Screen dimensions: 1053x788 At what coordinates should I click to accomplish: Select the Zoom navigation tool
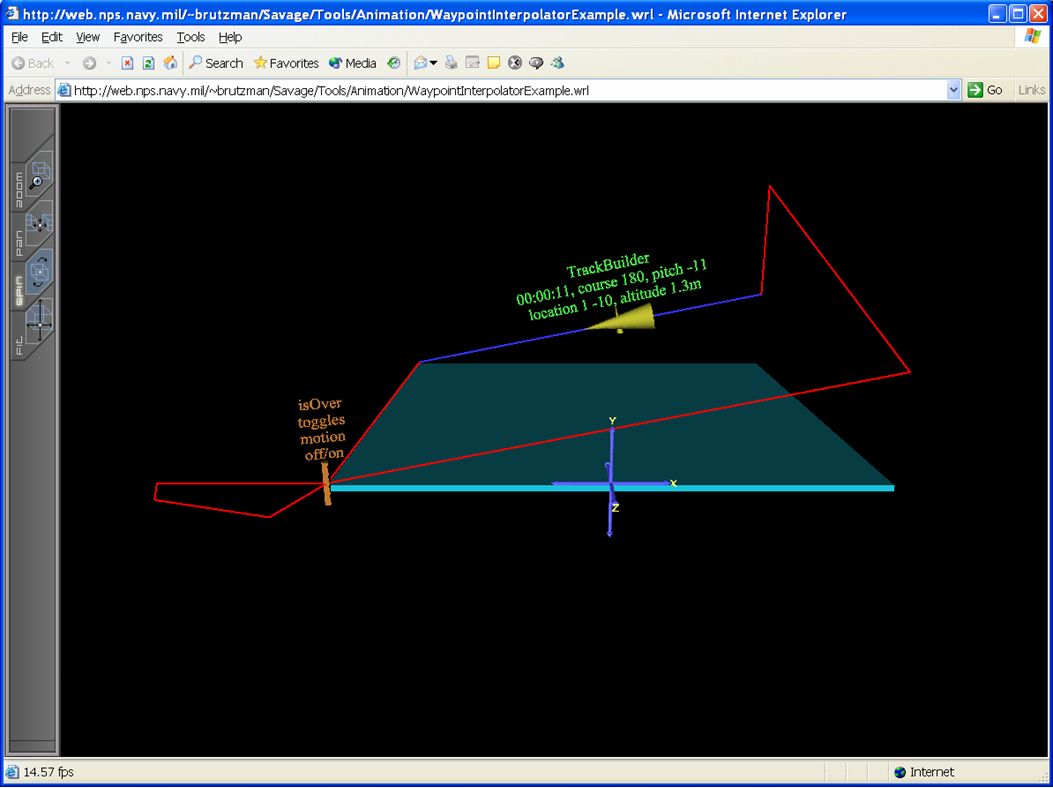point(35,178)
